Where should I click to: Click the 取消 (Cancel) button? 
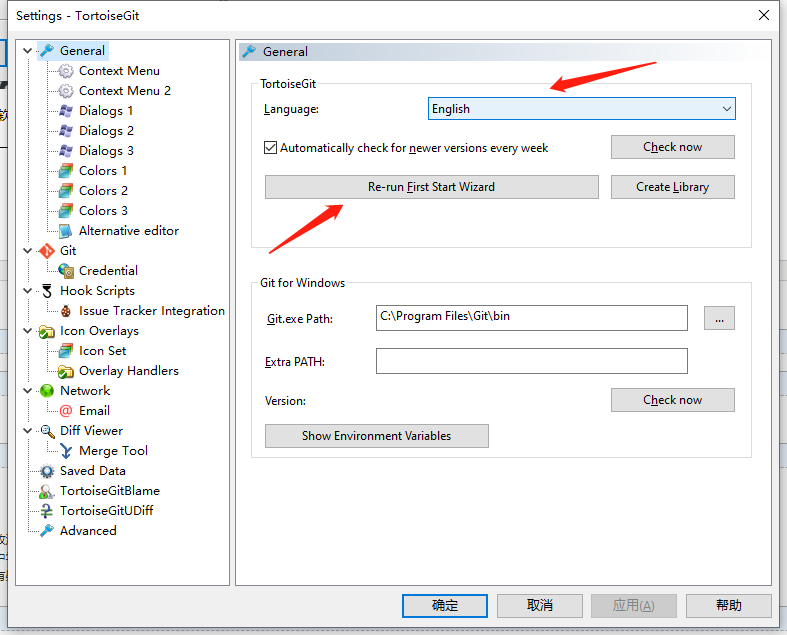[x=540, y=606]
